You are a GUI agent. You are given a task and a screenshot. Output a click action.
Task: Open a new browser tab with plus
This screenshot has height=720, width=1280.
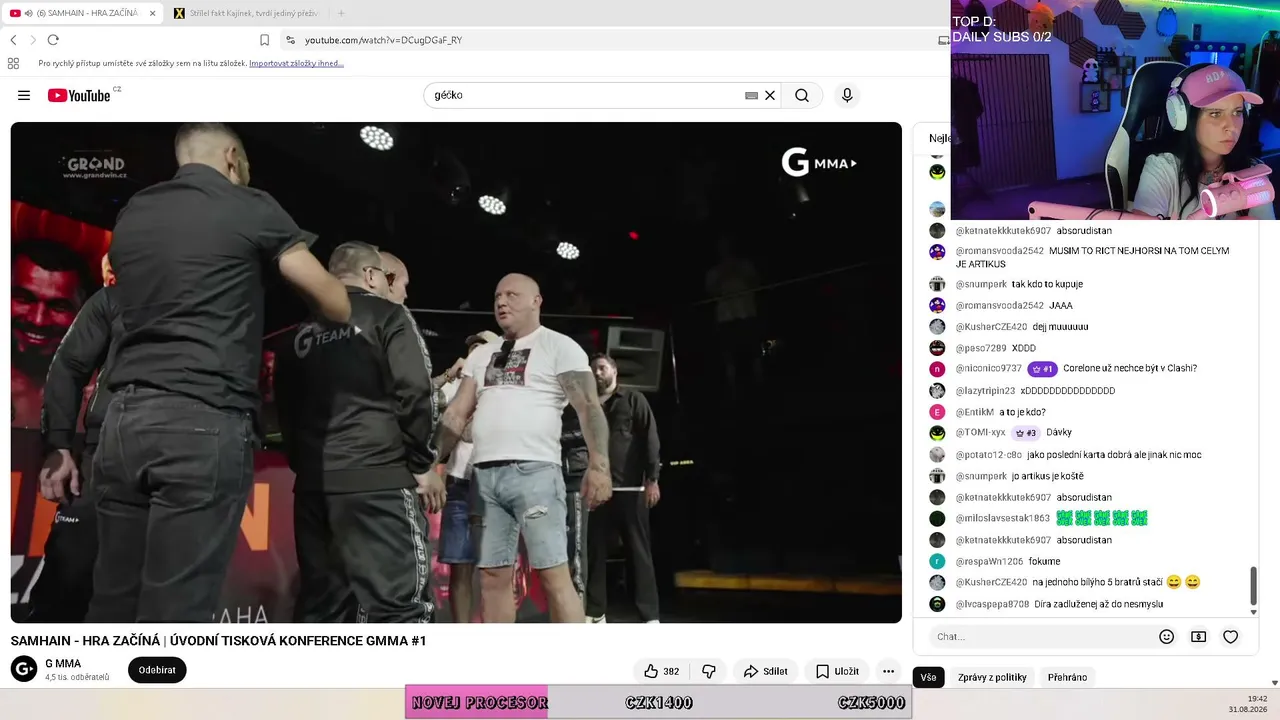pos(341,13)
